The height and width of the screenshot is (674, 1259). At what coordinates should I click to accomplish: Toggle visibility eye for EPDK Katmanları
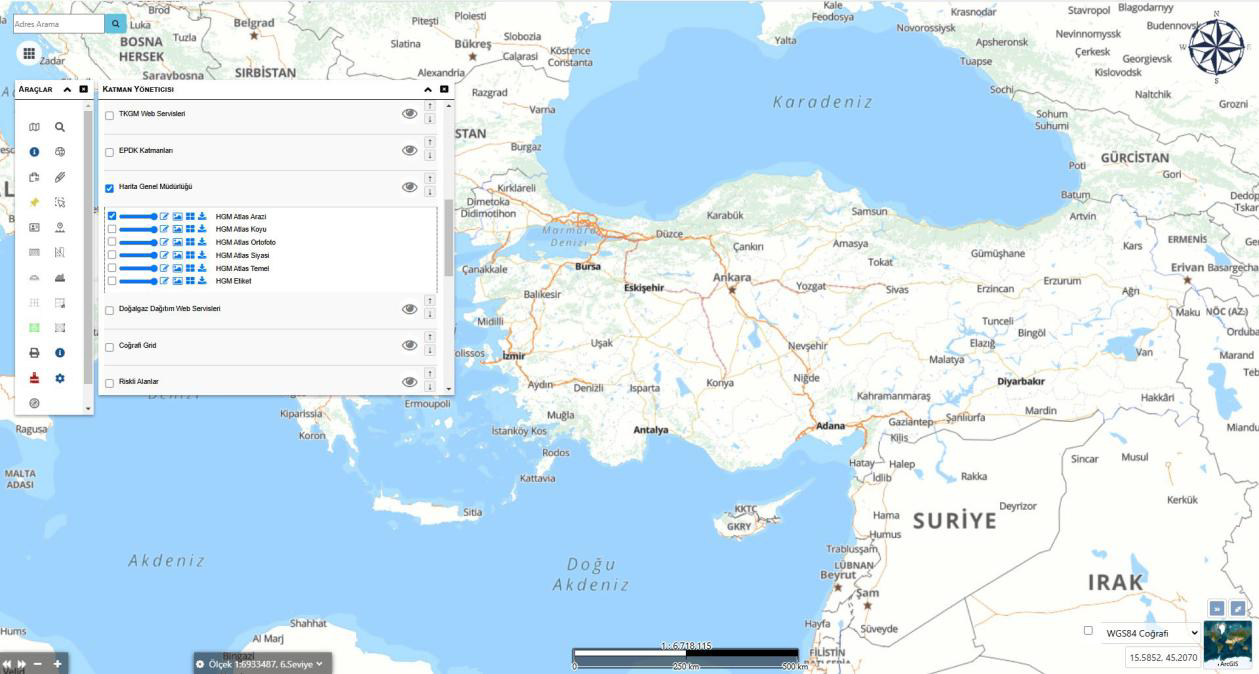(409, 150)
